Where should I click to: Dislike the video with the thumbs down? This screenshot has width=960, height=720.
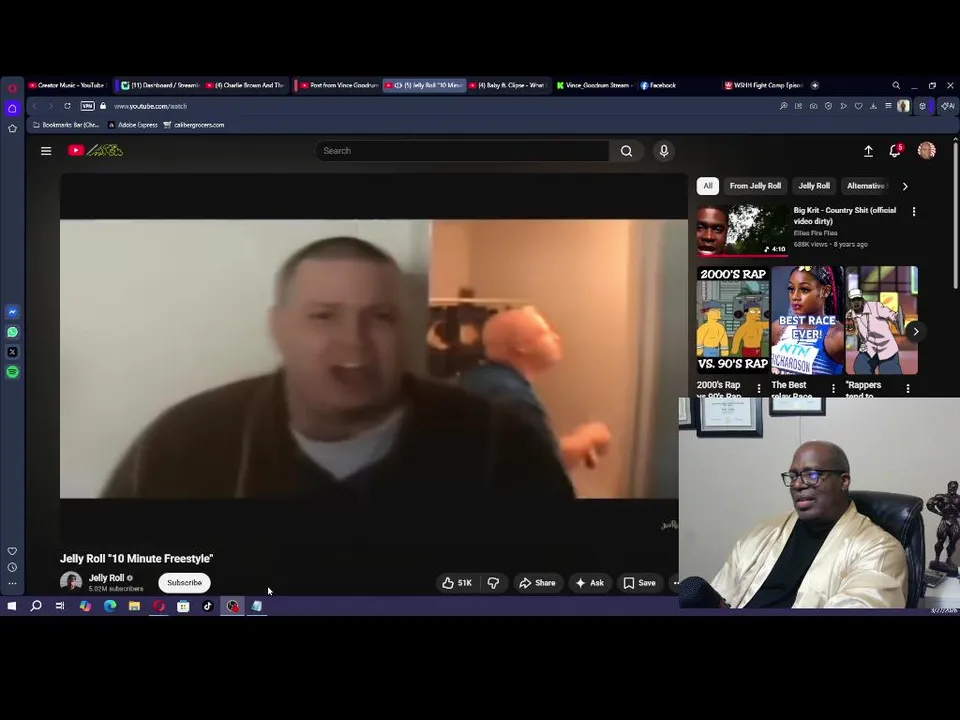(x=493, y=583)
